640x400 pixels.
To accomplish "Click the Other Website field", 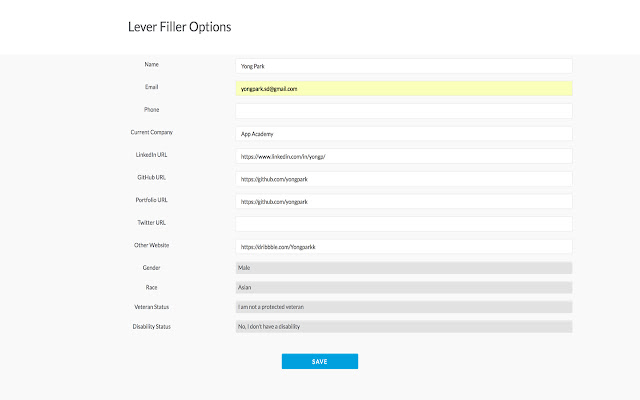I will click(403, 246).
